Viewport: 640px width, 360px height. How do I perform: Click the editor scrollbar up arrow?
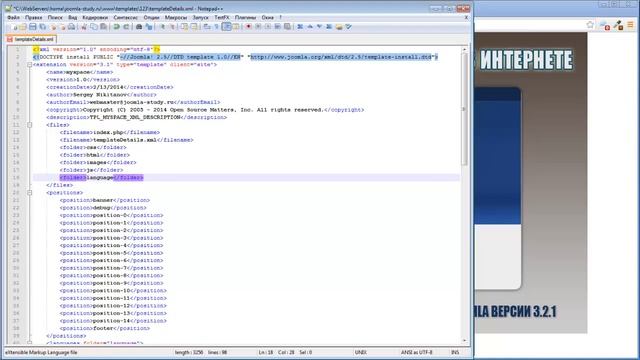point(464,49)
